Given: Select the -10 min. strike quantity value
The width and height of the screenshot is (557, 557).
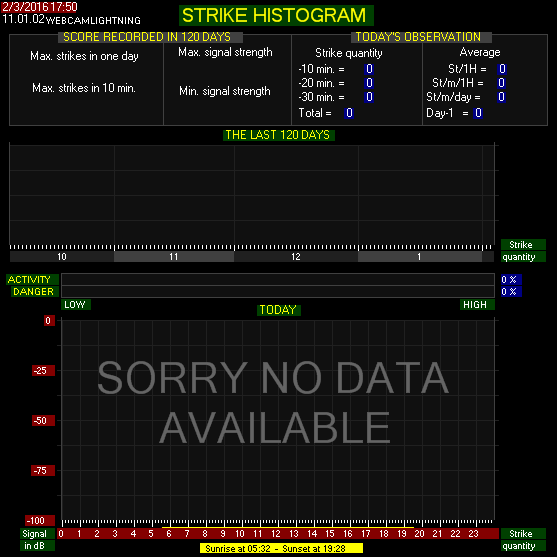Looking at the screenshot, I should point(369,69).
